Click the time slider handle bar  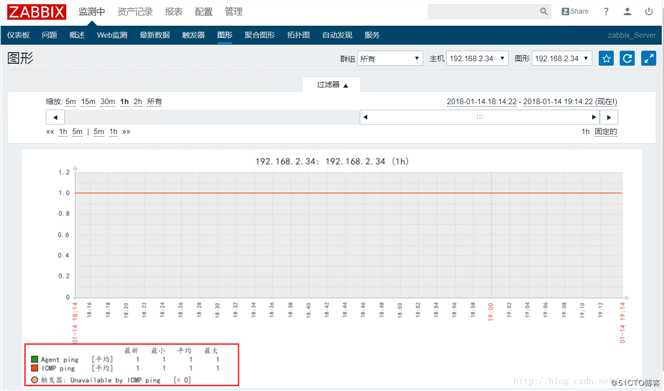pyautogui.click(x=479, y=117)
